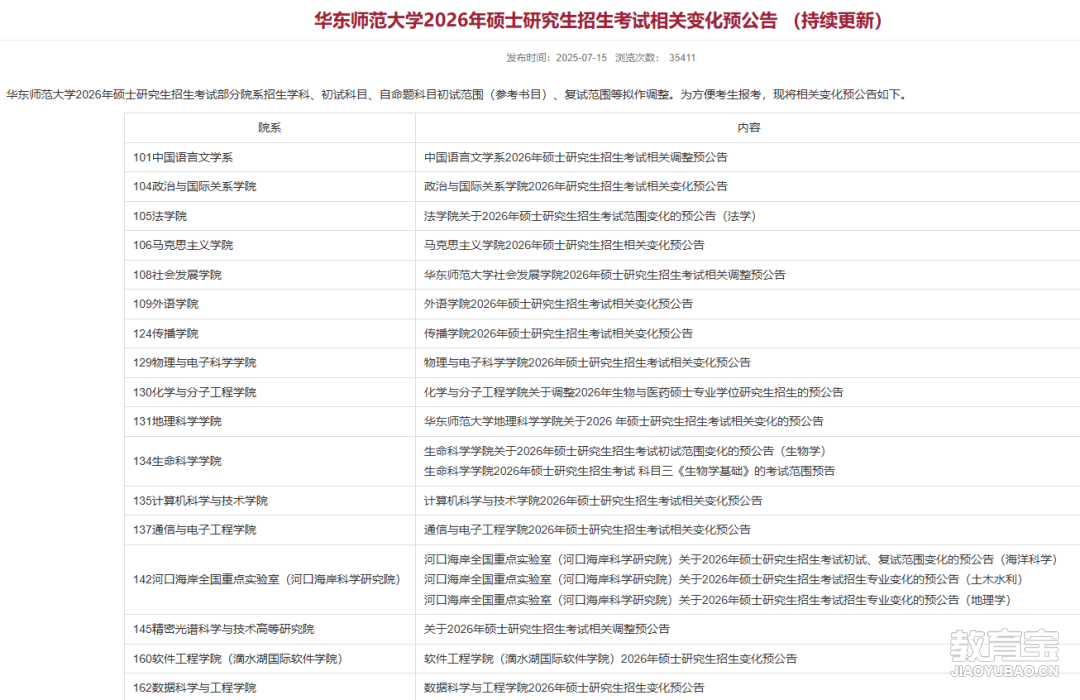The image size is (1080, 700).
Task: Open 政治与国际关系学院2026年硕士研究生招生考试相关变化预公告
Action: tap(575, 186)
